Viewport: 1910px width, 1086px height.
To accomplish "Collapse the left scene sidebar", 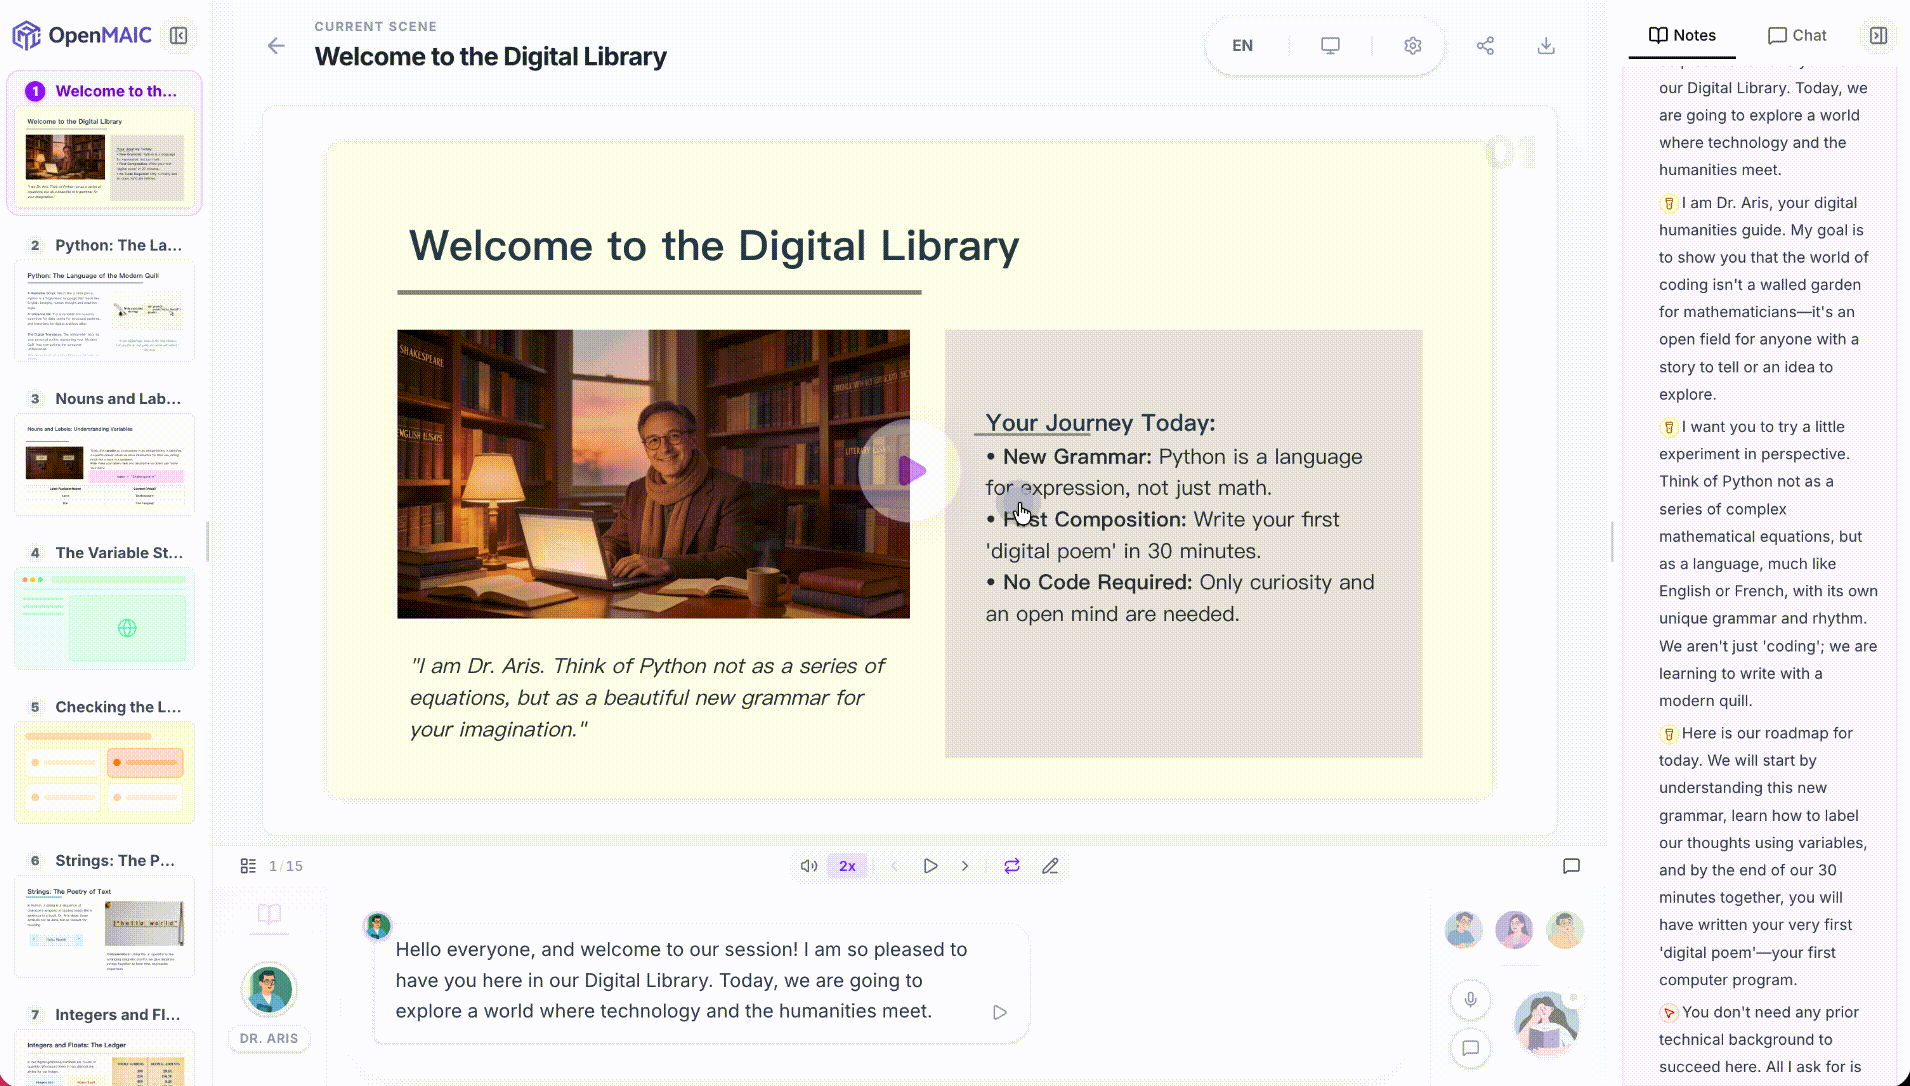I will tap(179, 36).
